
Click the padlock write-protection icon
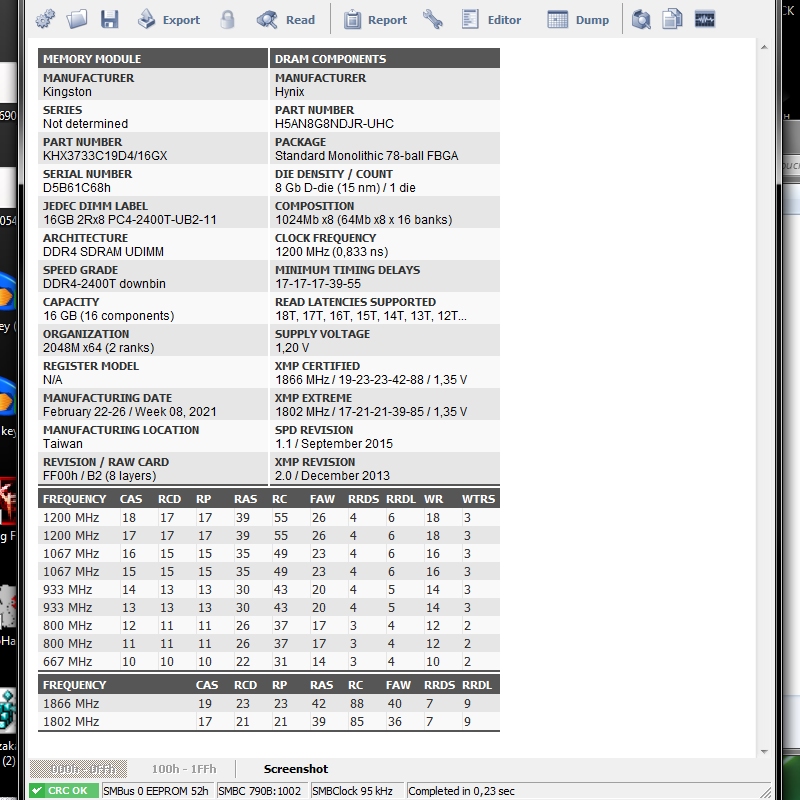click(228, 19)
